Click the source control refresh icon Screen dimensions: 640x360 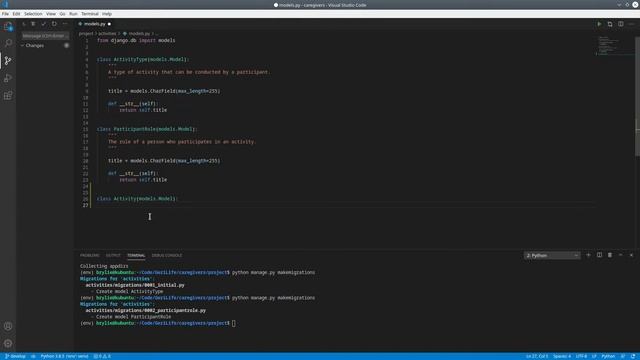click(x=54, y=24)
